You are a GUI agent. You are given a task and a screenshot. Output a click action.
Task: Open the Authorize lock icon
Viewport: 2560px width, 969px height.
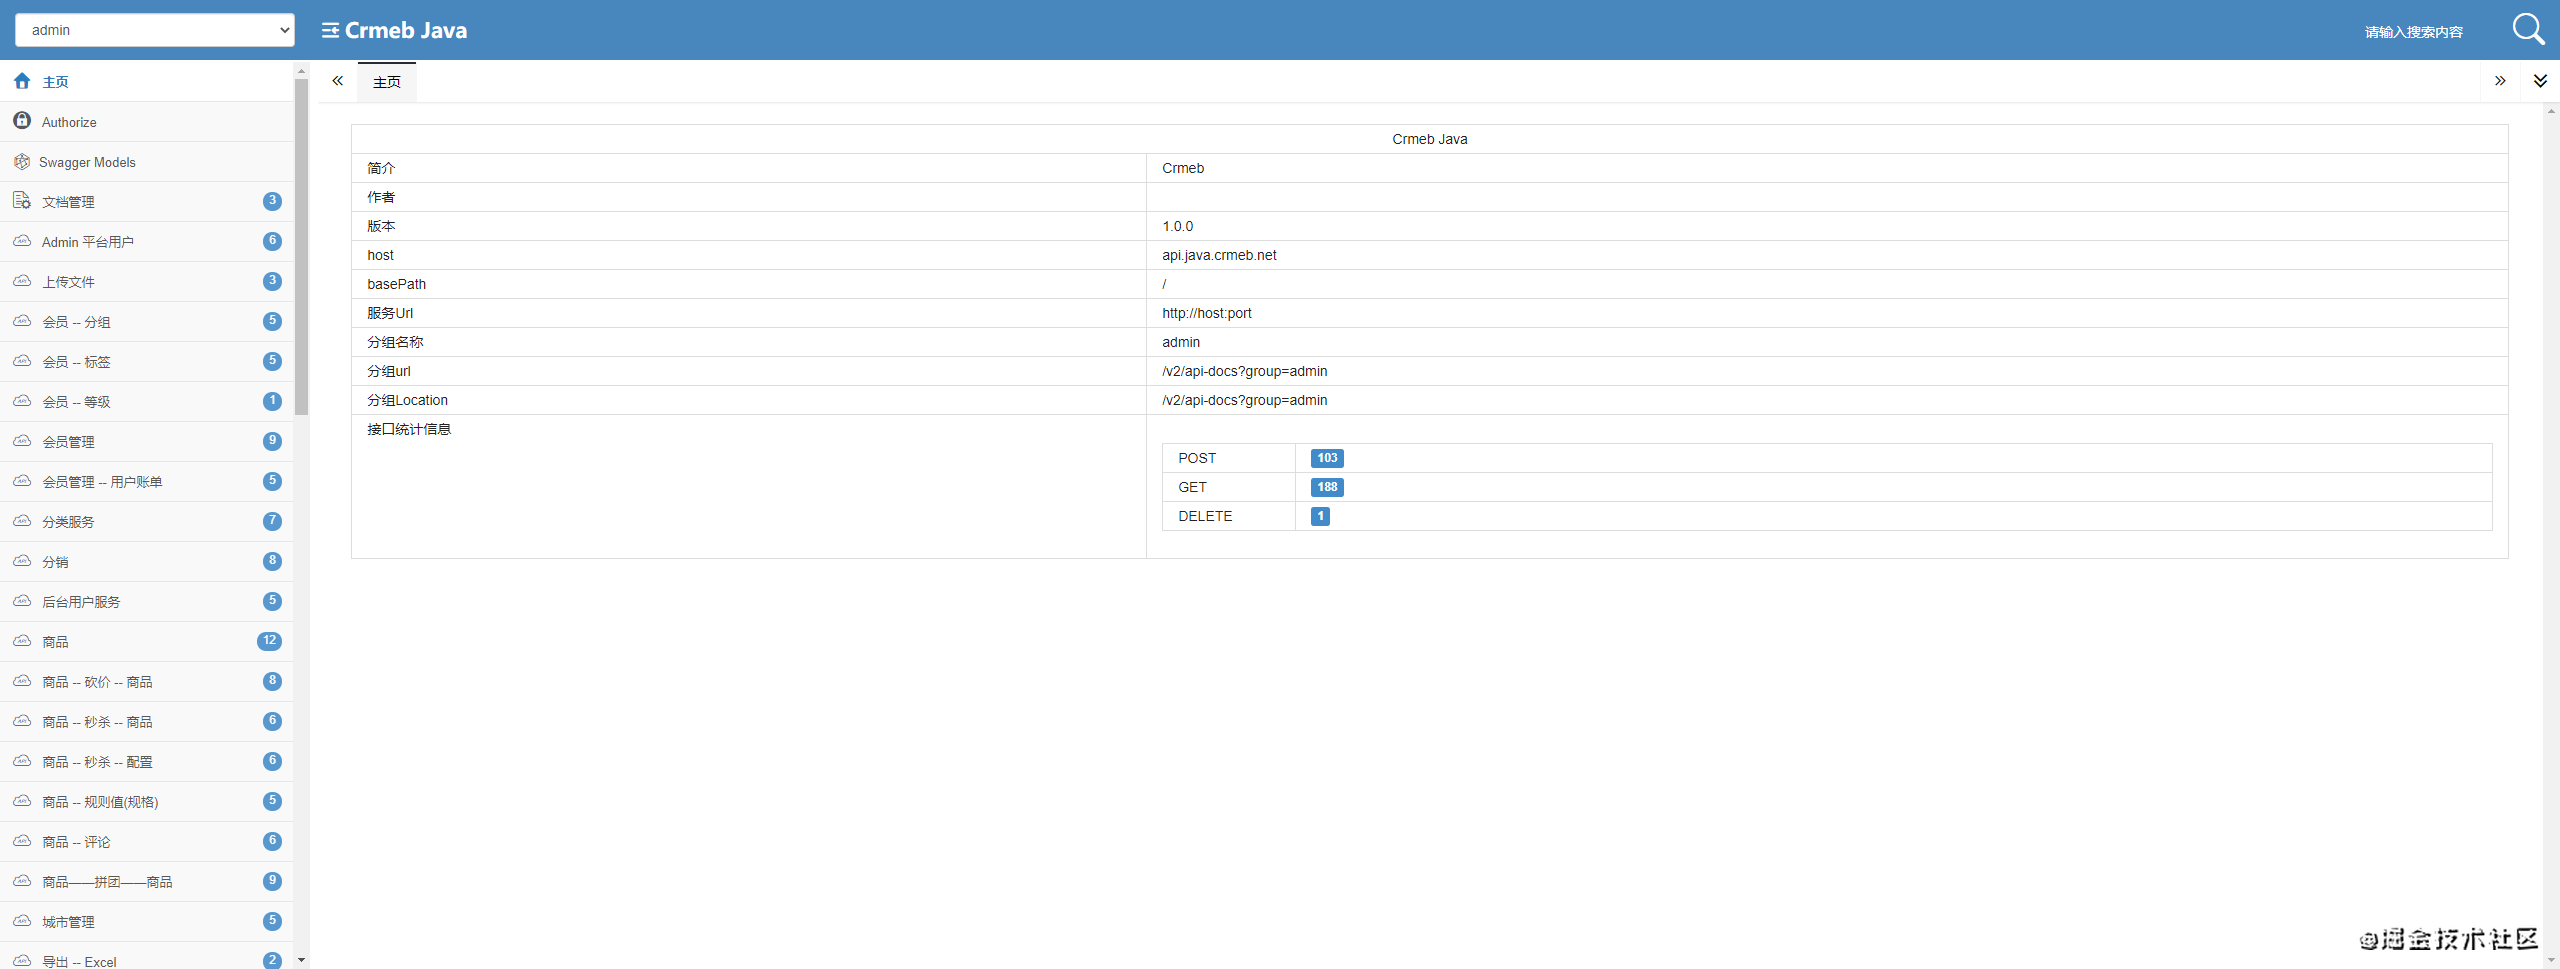click(x=22, y=121)
